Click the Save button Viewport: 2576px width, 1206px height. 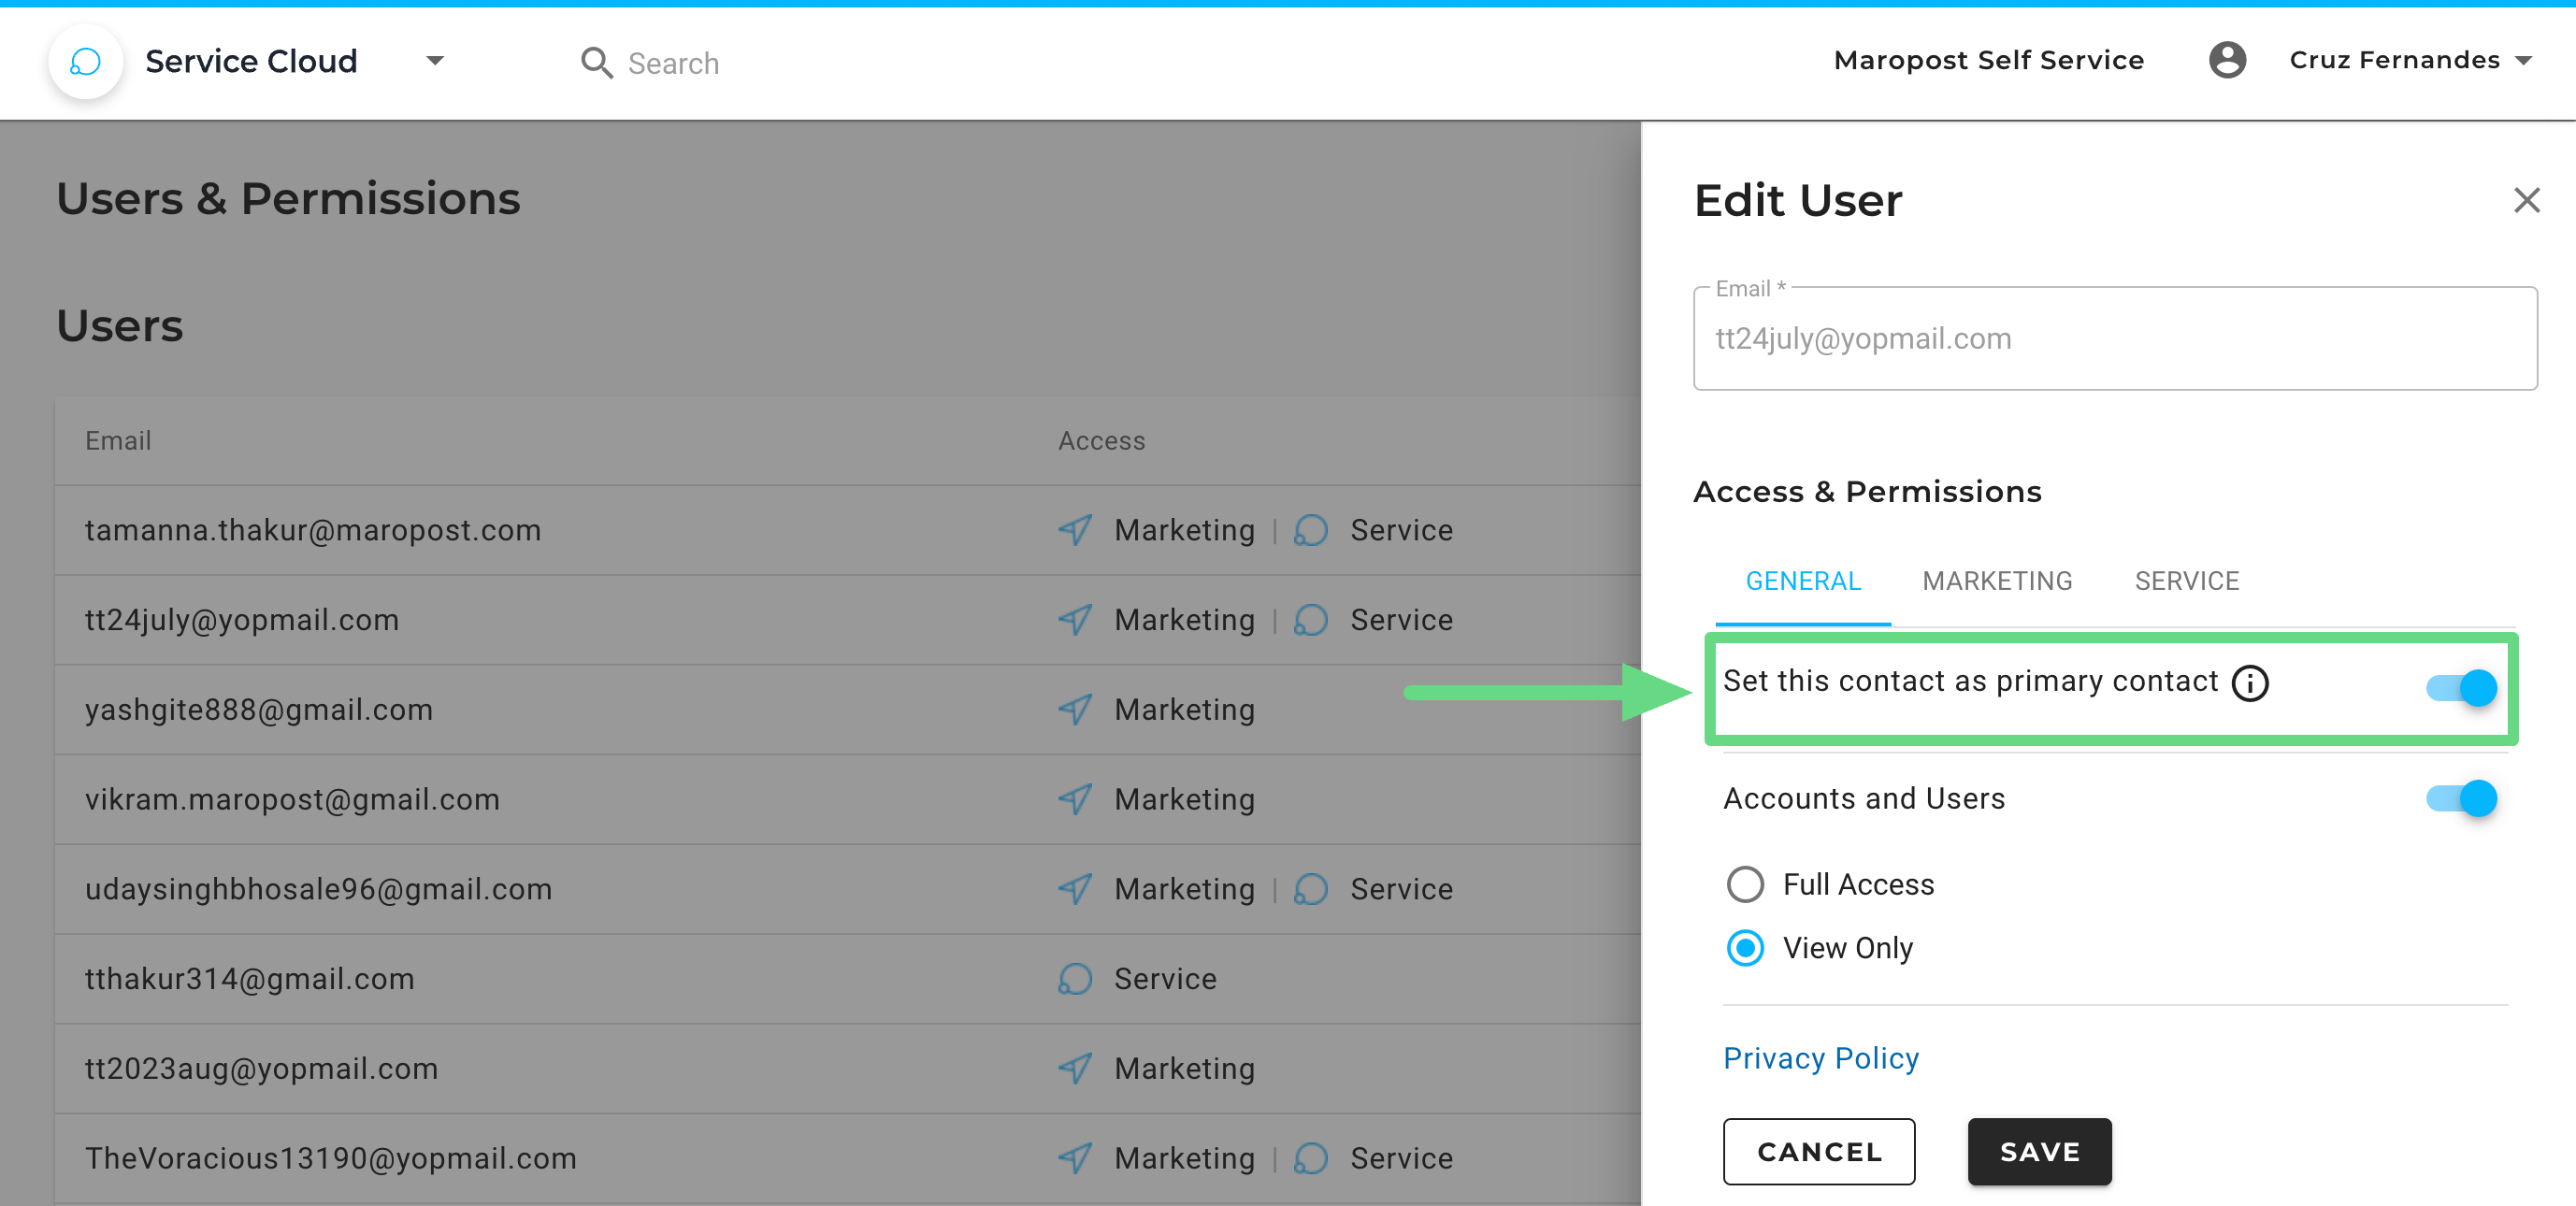[x=2038, y=1152]
